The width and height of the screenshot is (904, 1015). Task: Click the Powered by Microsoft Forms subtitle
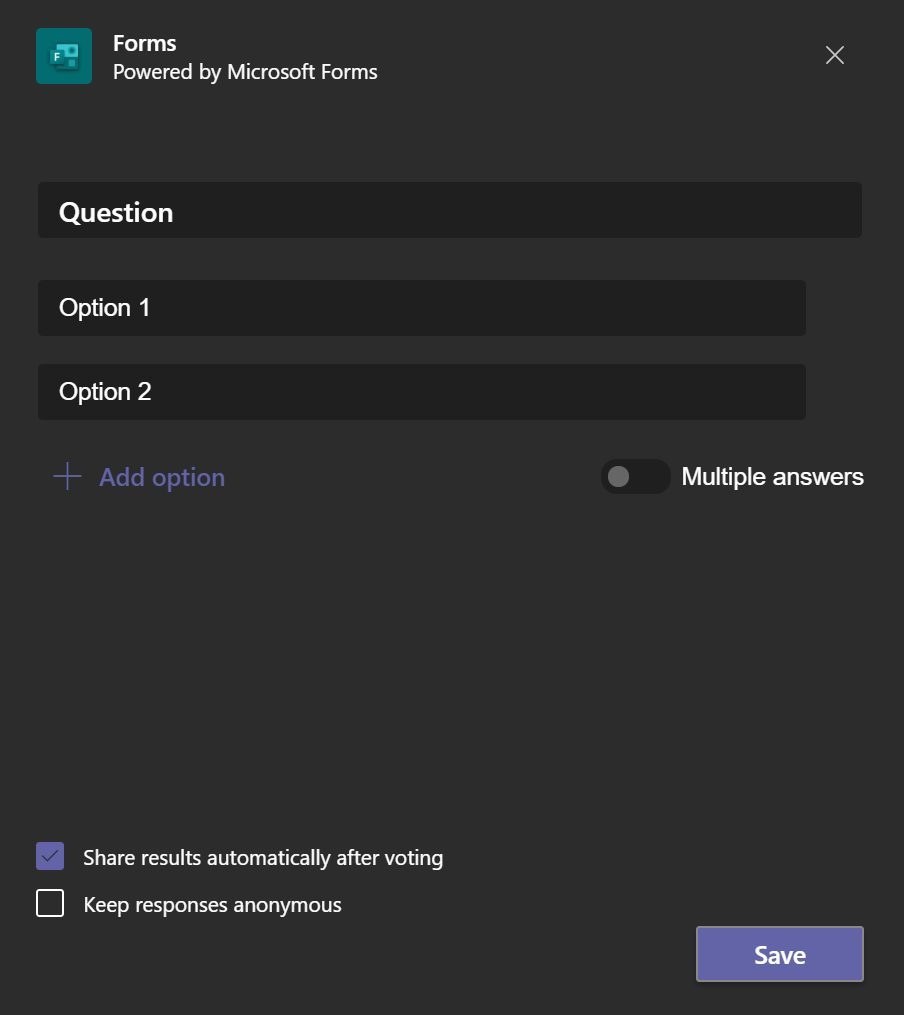[x=245, y=72]
